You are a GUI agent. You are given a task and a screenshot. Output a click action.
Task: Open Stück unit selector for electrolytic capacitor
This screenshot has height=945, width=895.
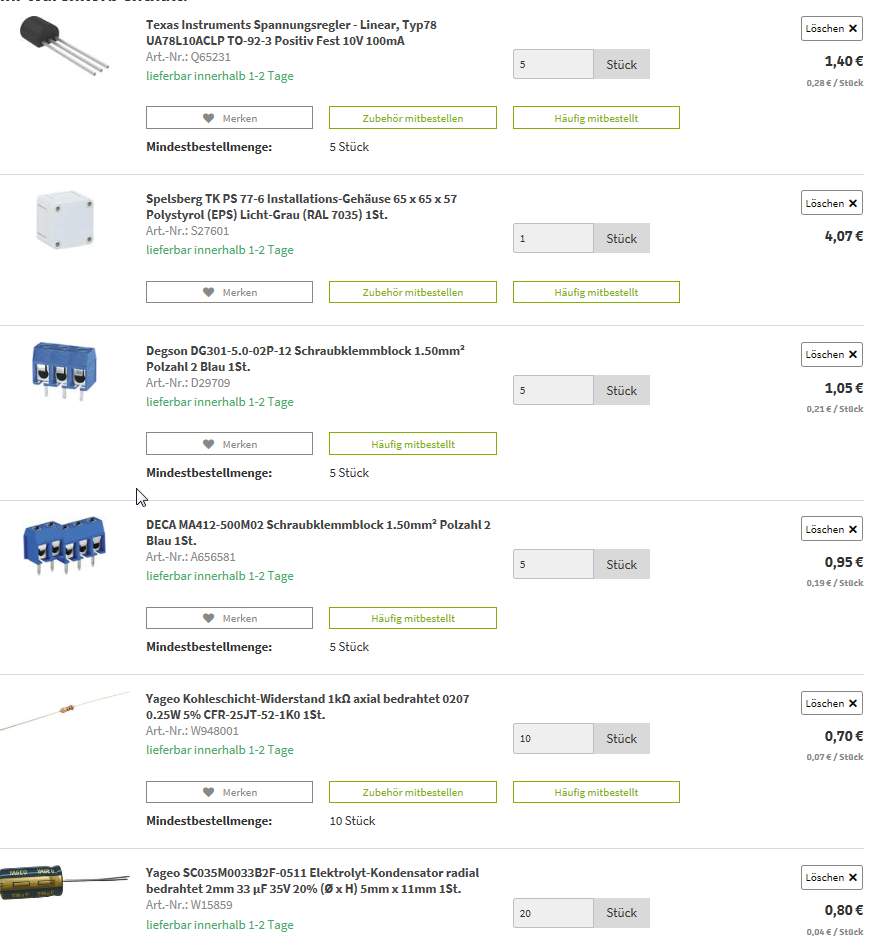click(621, 913)
